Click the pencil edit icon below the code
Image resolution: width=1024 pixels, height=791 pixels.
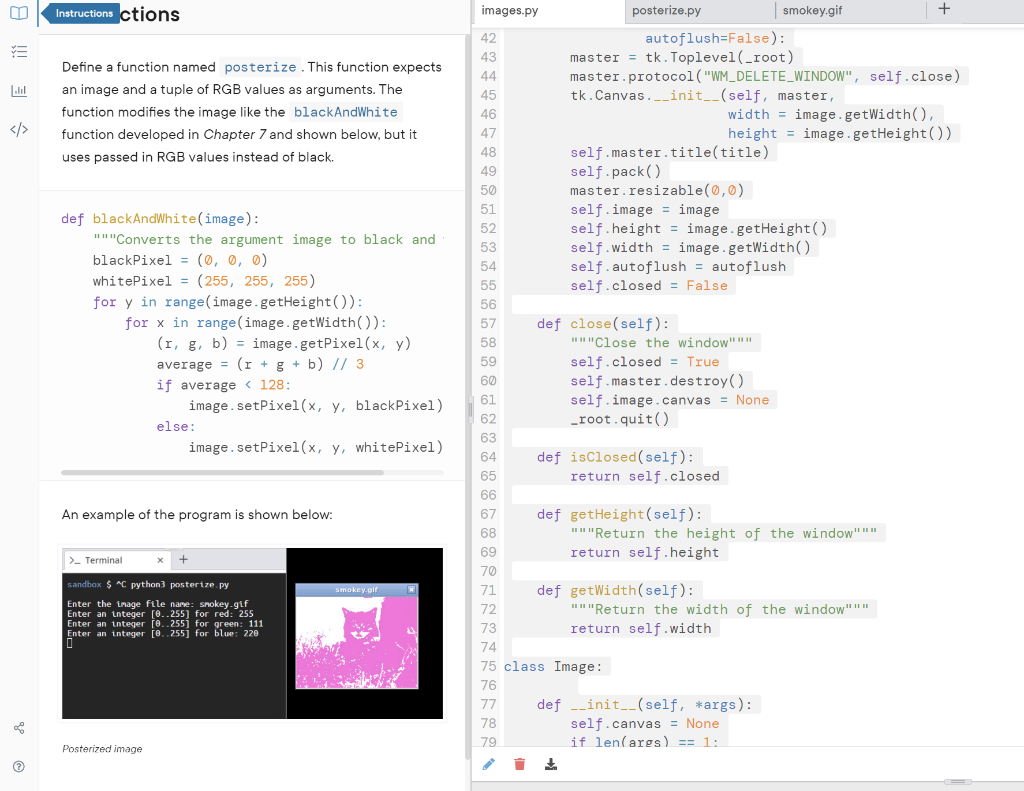(489, 764)
